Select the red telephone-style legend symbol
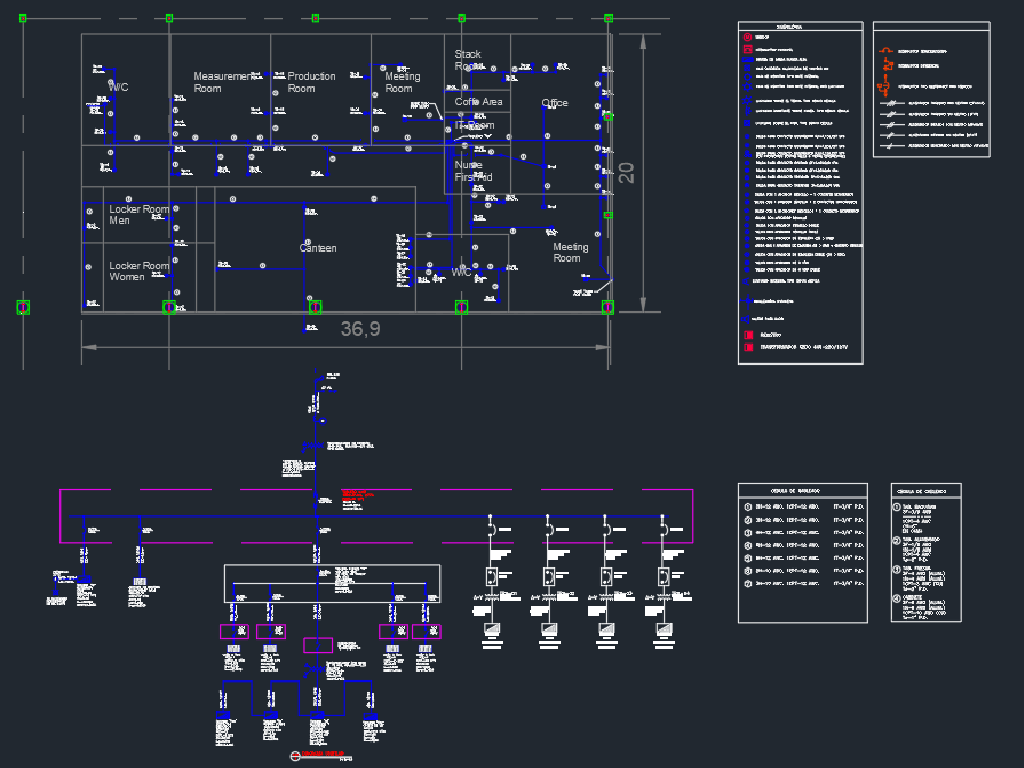 748,49
